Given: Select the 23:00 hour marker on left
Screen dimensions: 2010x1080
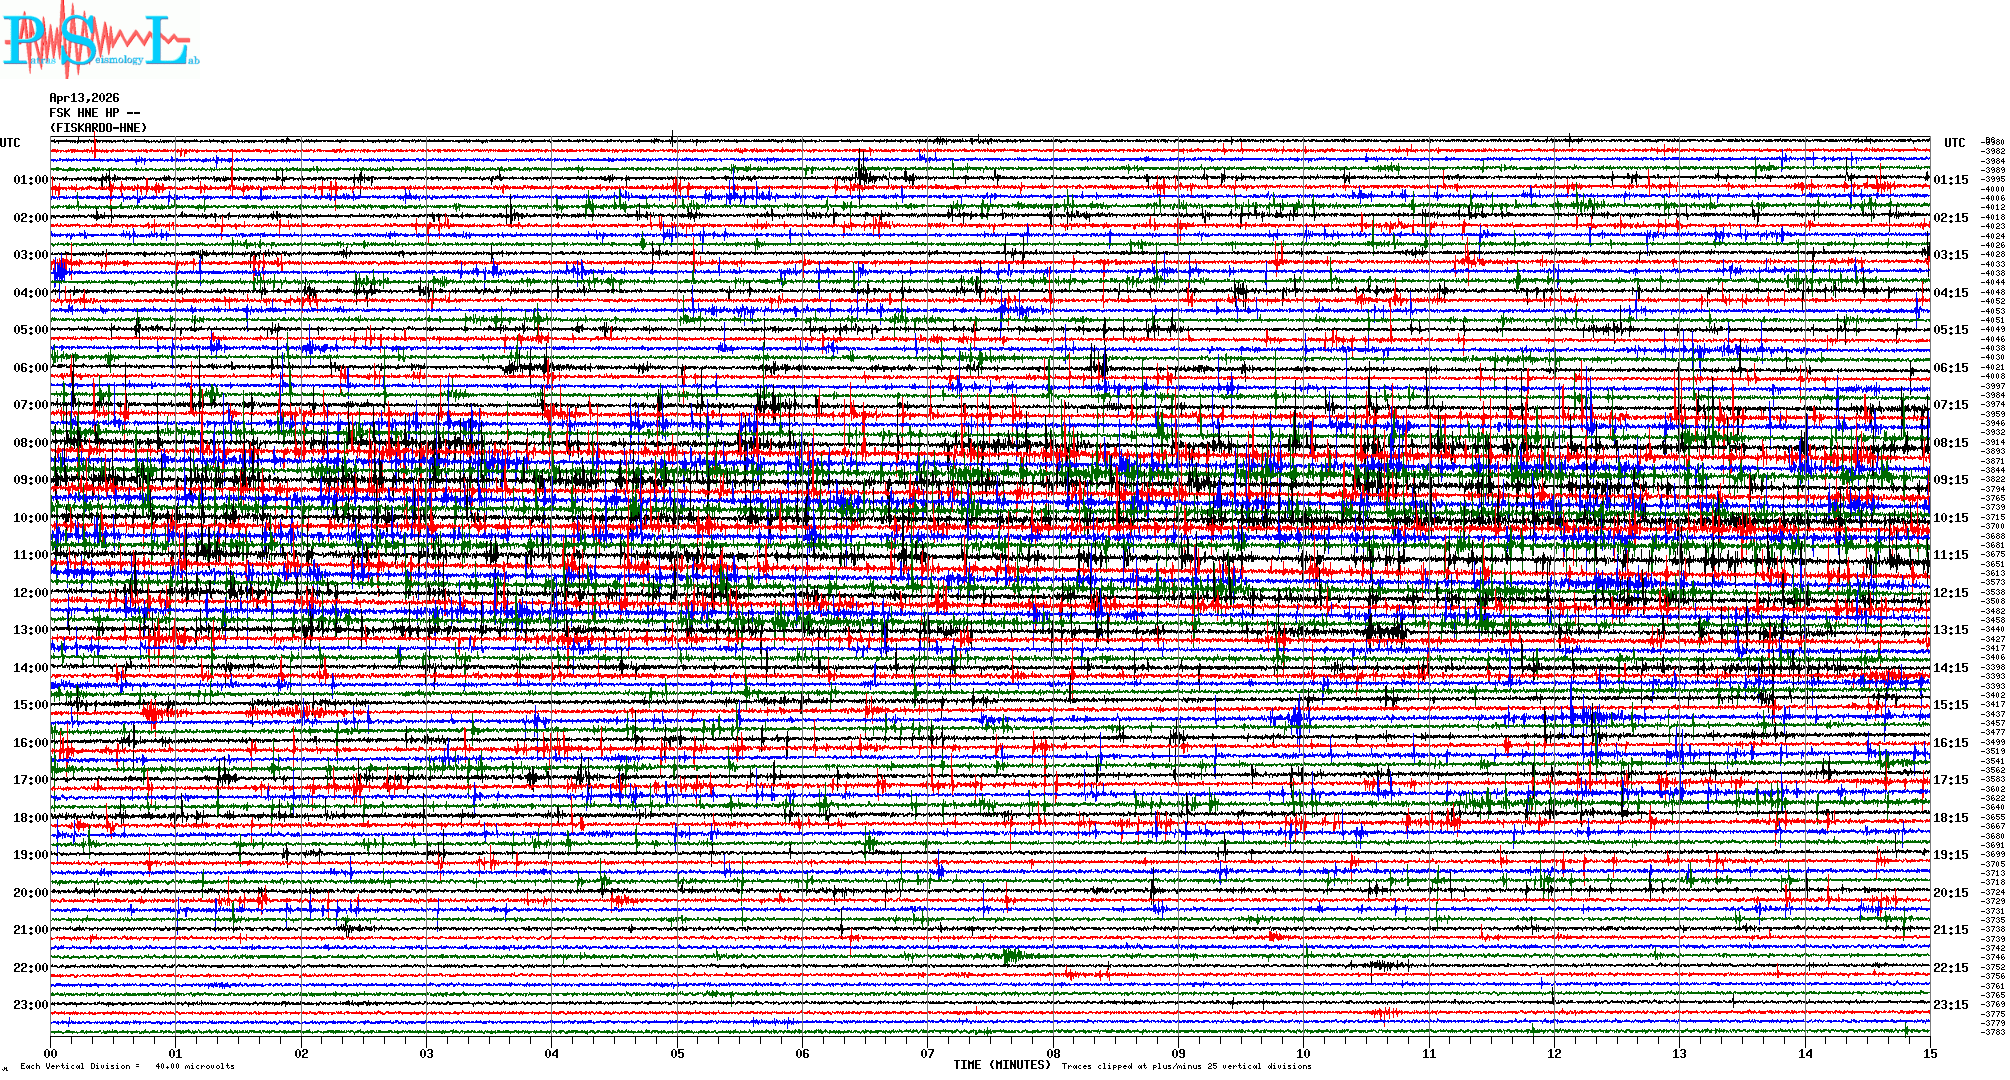Looking at the screenshot, I should [x=30, y=1005].
